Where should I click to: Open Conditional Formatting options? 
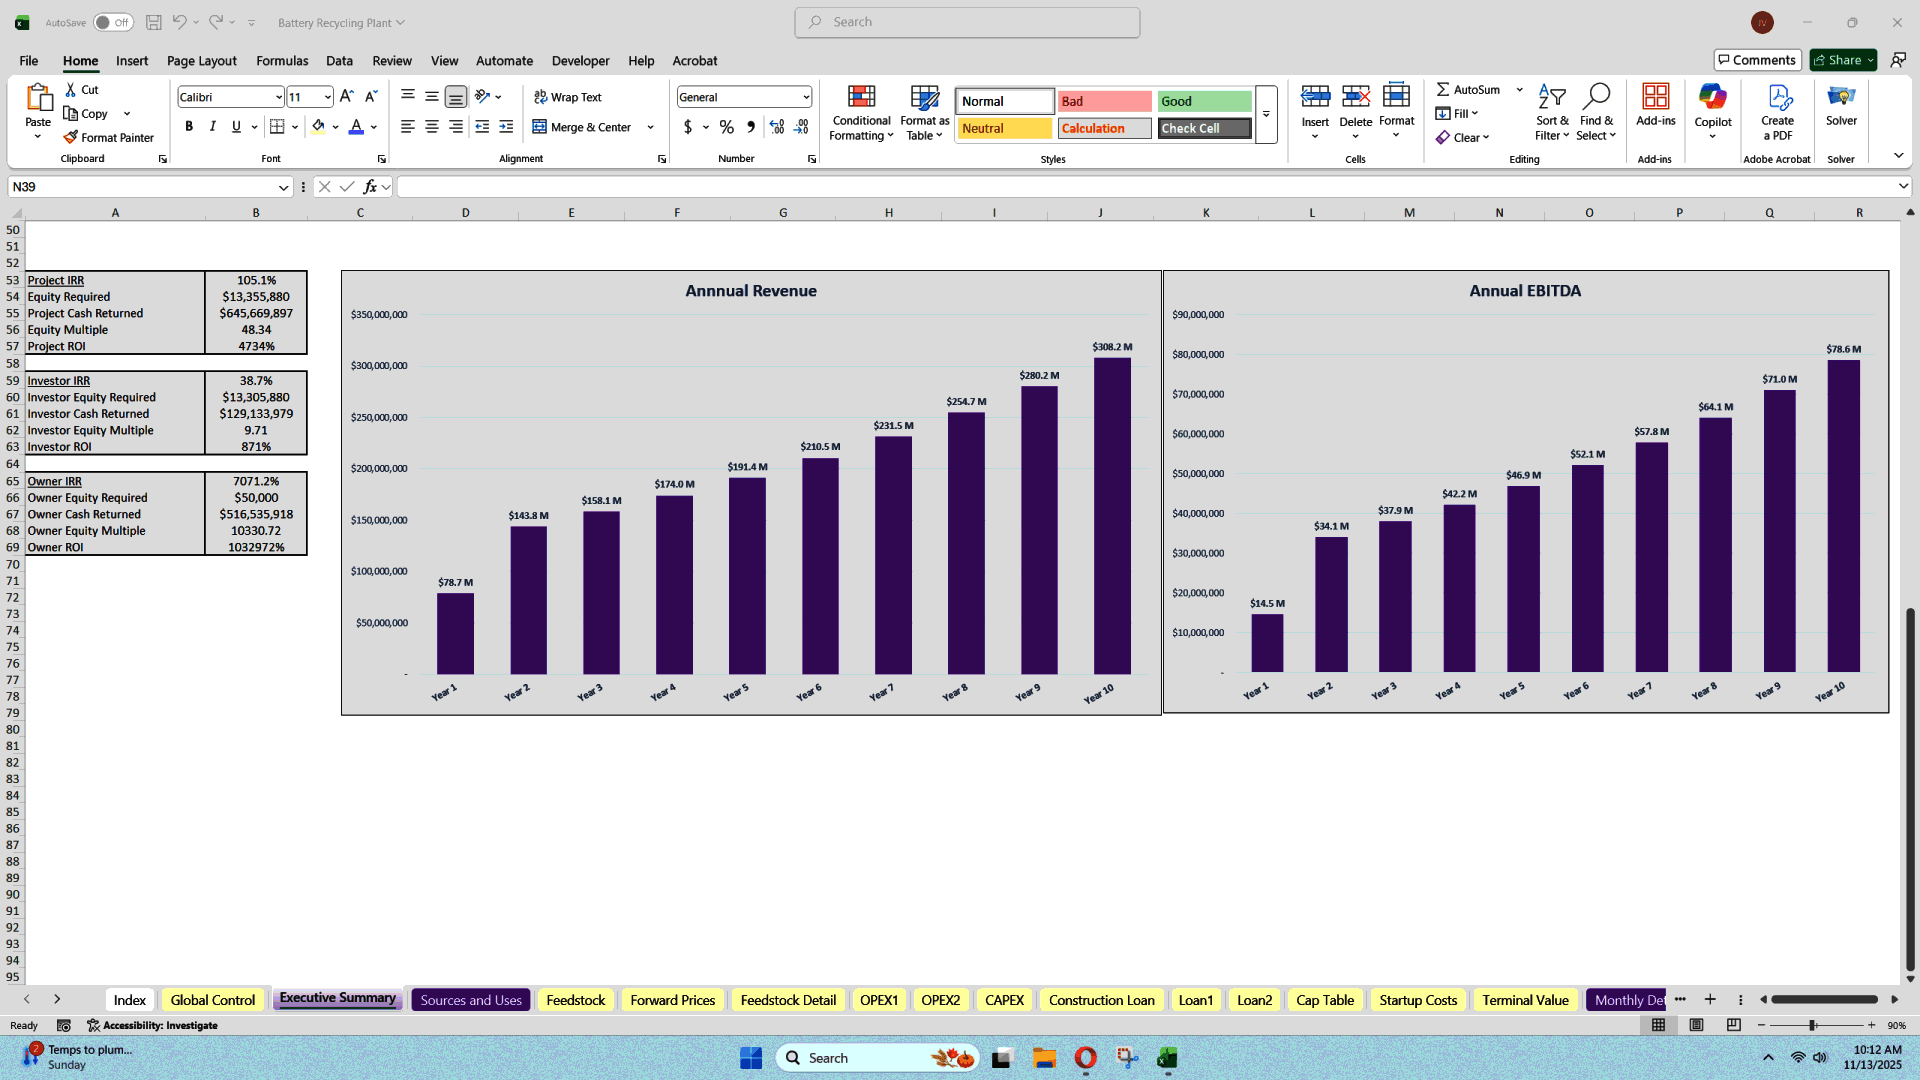coord(861,112)
